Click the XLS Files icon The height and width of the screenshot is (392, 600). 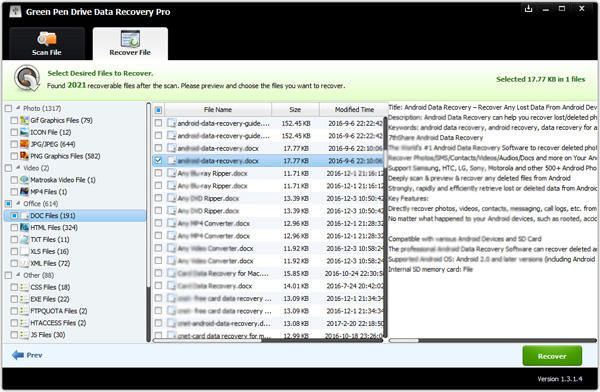coord(24,251)
